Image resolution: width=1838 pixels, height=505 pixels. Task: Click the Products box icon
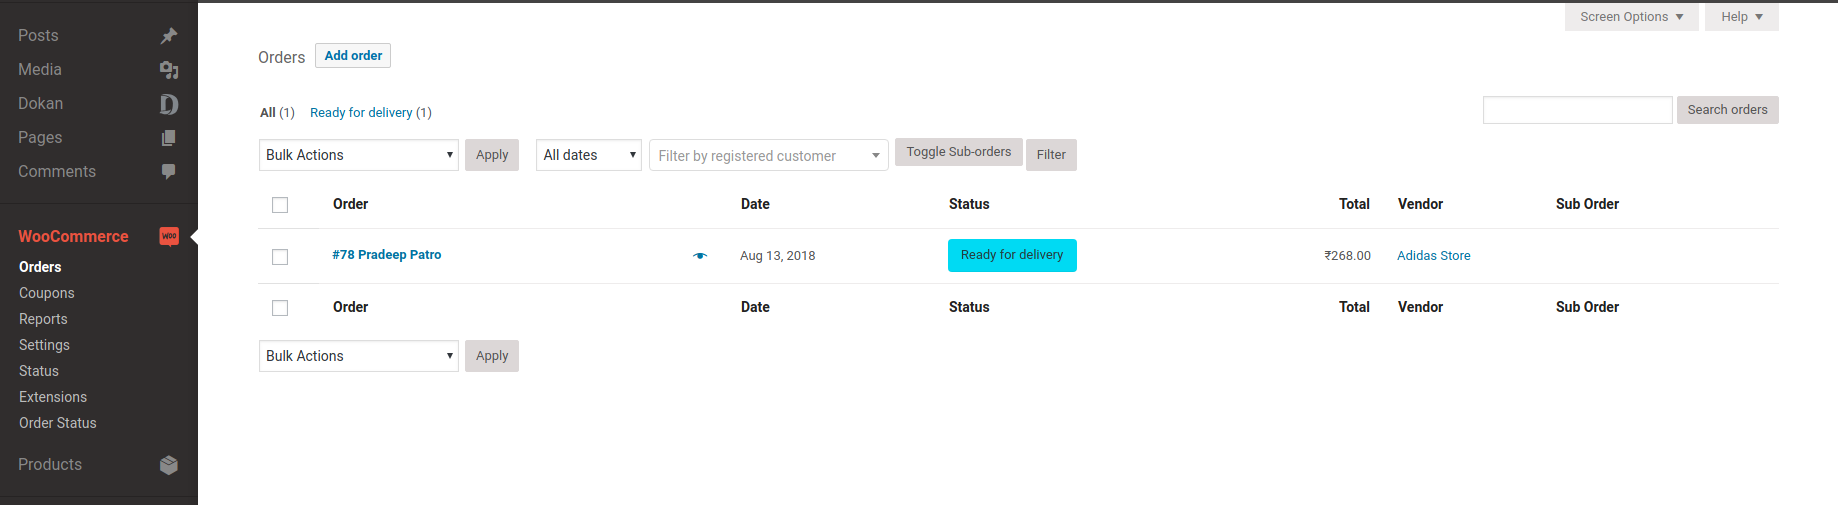[x=169, y=465]
